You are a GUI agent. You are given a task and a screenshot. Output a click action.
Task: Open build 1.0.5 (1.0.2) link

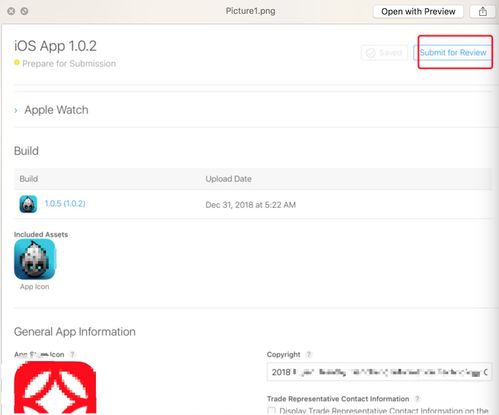[x=65, y=204]
